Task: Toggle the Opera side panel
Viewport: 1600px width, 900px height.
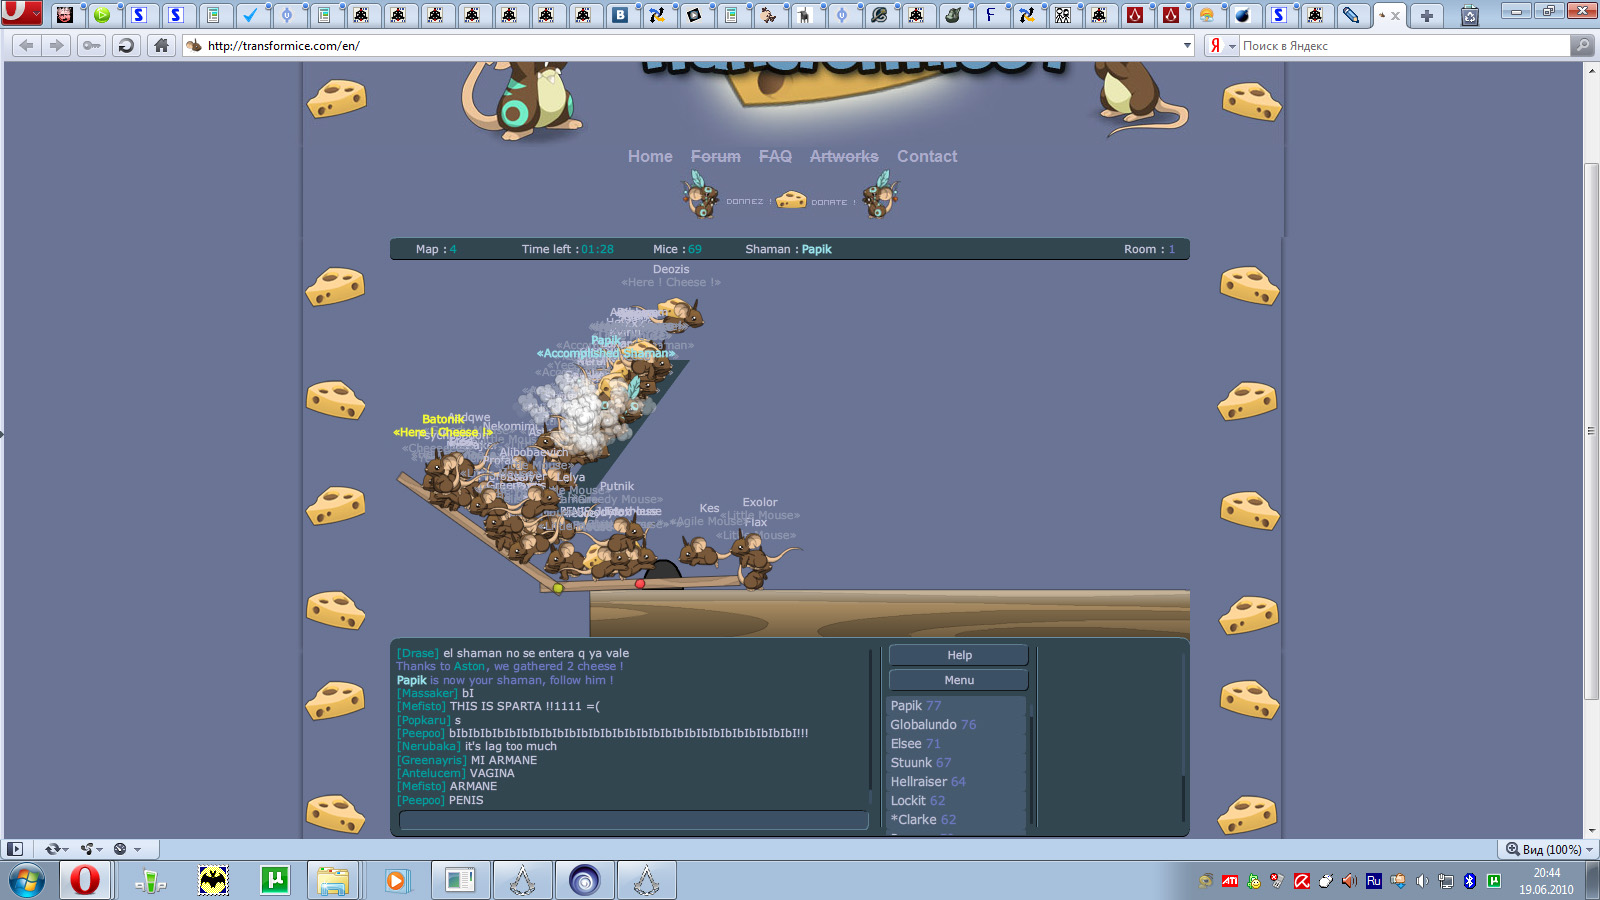Action: [15, 849]
